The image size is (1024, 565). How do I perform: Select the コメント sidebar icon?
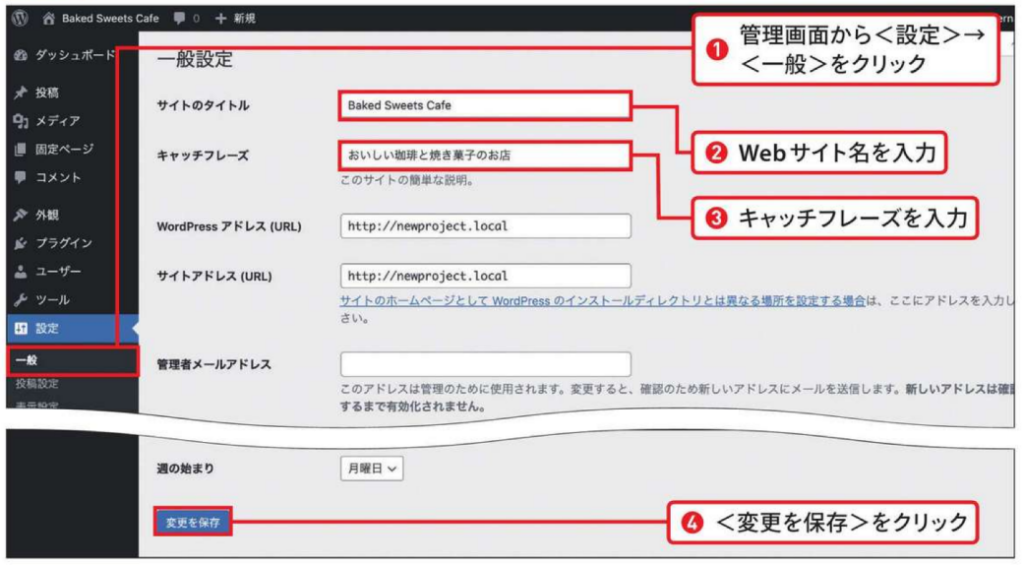click(20, 177)
